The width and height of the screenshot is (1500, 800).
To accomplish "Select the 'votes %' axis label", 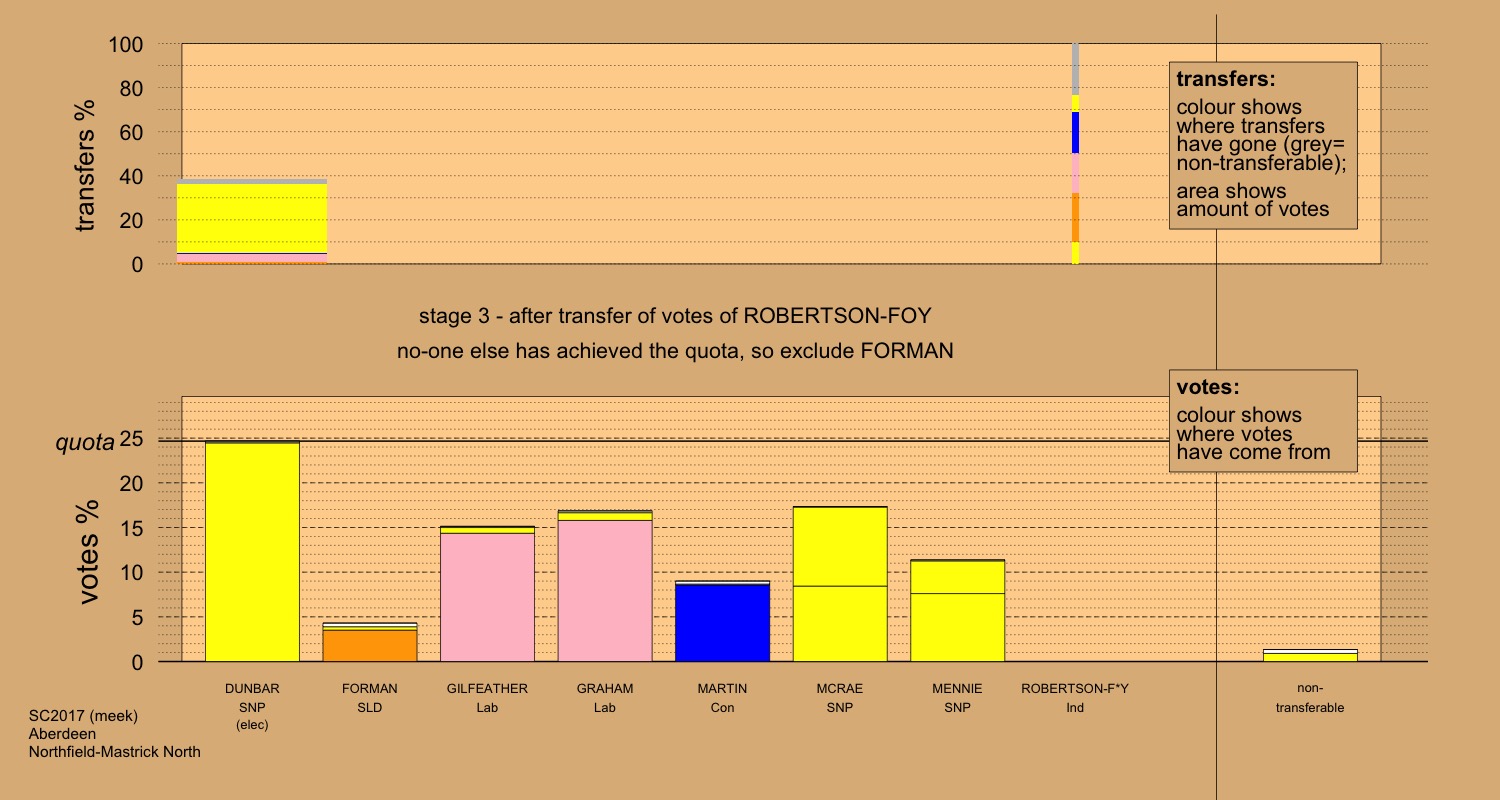I will (x=90, y=551).
